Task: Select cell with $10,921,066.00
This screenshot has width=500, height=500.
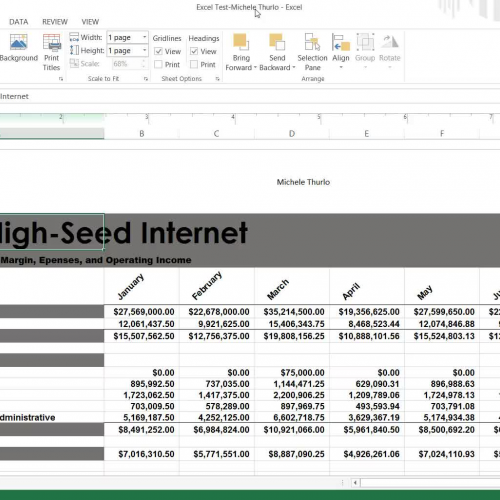Action: click(292, 430)
